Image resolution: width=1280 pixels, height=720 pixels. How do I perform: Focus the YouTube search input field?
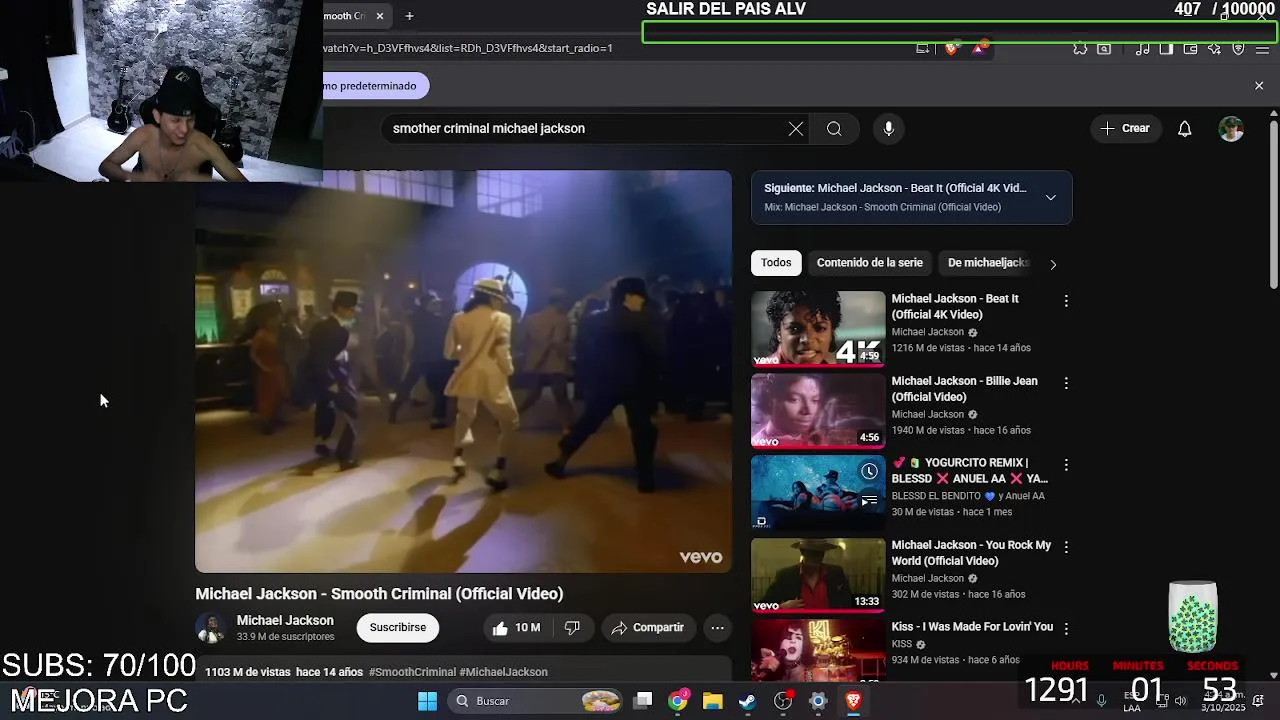coord(585,128)
